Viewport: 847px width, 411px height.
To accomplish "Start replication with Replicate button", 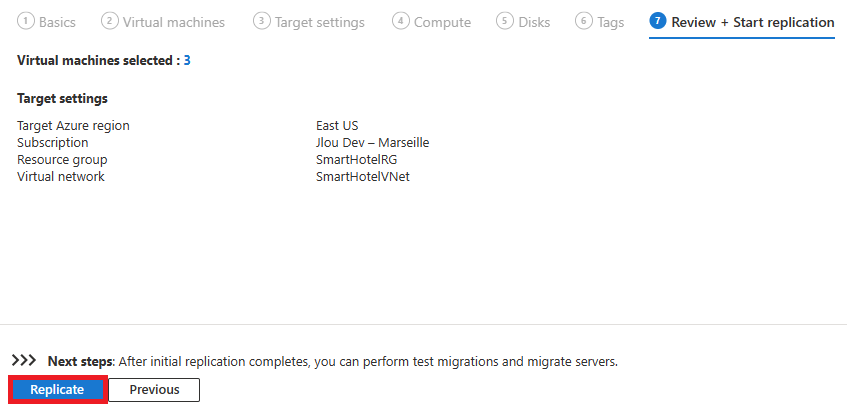I will [57, 389].
